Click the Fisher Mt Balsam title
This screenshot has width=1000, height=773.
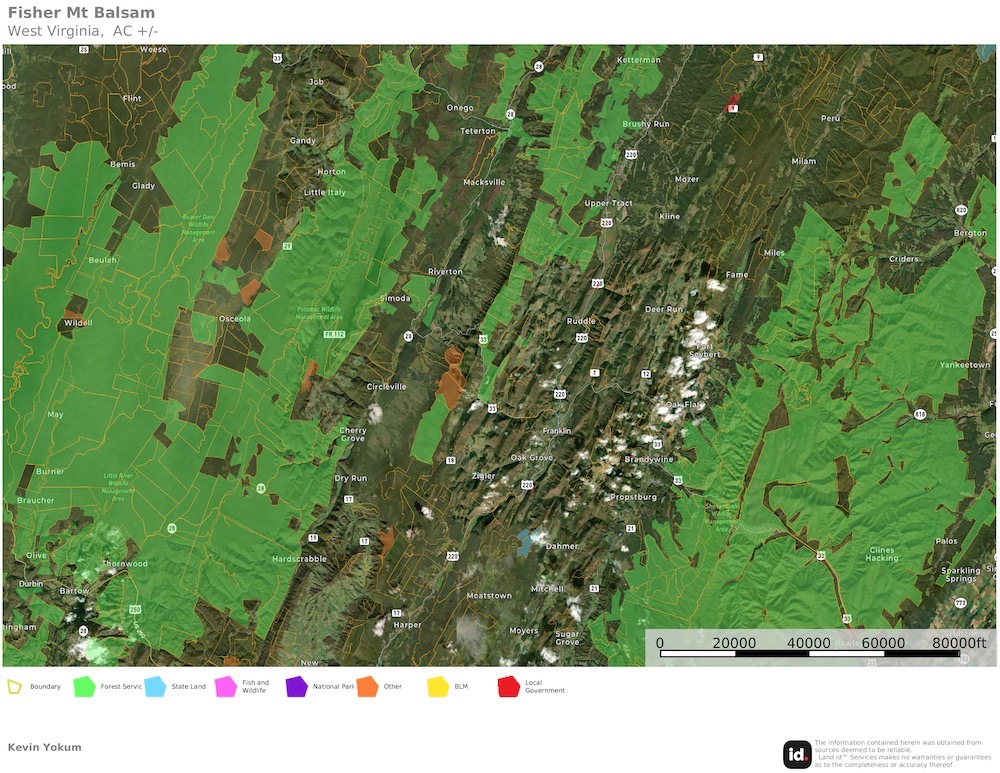click(81, 13)
